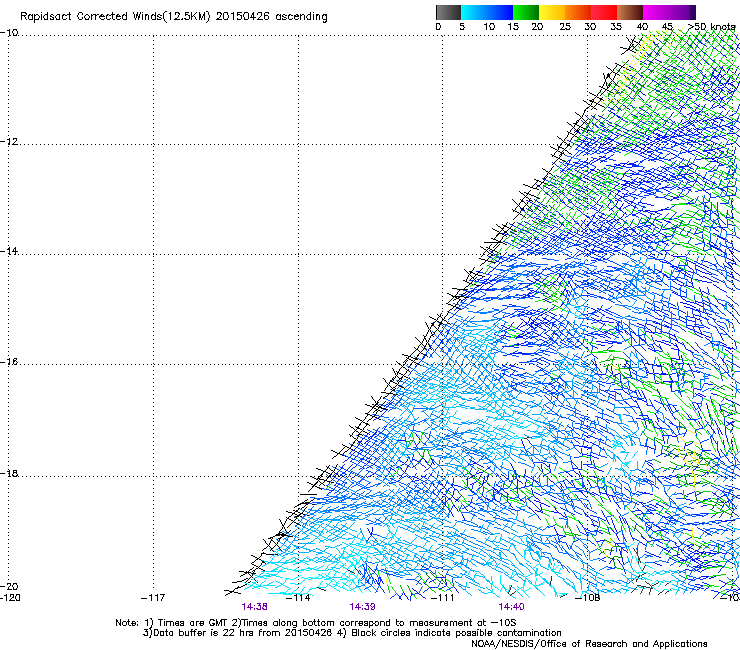Select the '-108' longitude axis label
The image size is (740, 650).
click(588, 598)
